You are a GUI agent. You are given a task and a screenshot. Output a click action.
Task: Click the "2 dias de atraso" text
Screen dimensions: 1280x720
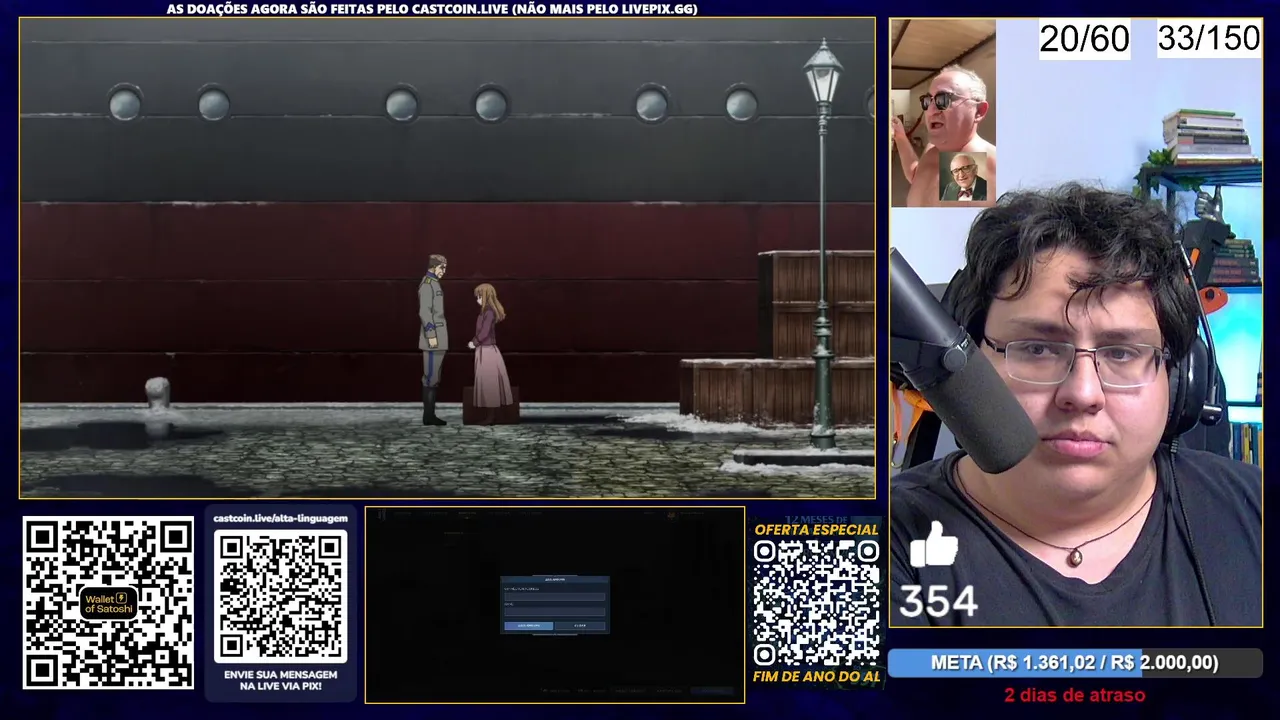point(1075,695)
